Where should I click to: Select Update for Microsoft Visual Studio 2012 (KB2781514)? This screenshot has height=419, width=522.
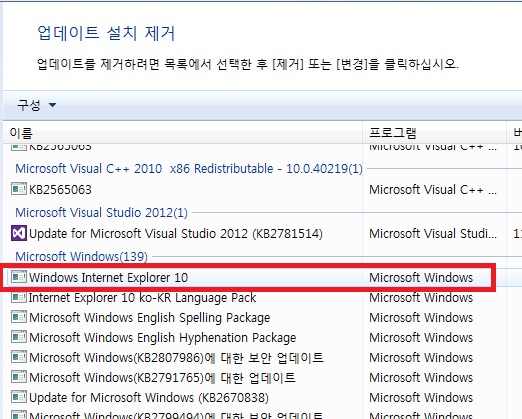[x=176, y=234]
